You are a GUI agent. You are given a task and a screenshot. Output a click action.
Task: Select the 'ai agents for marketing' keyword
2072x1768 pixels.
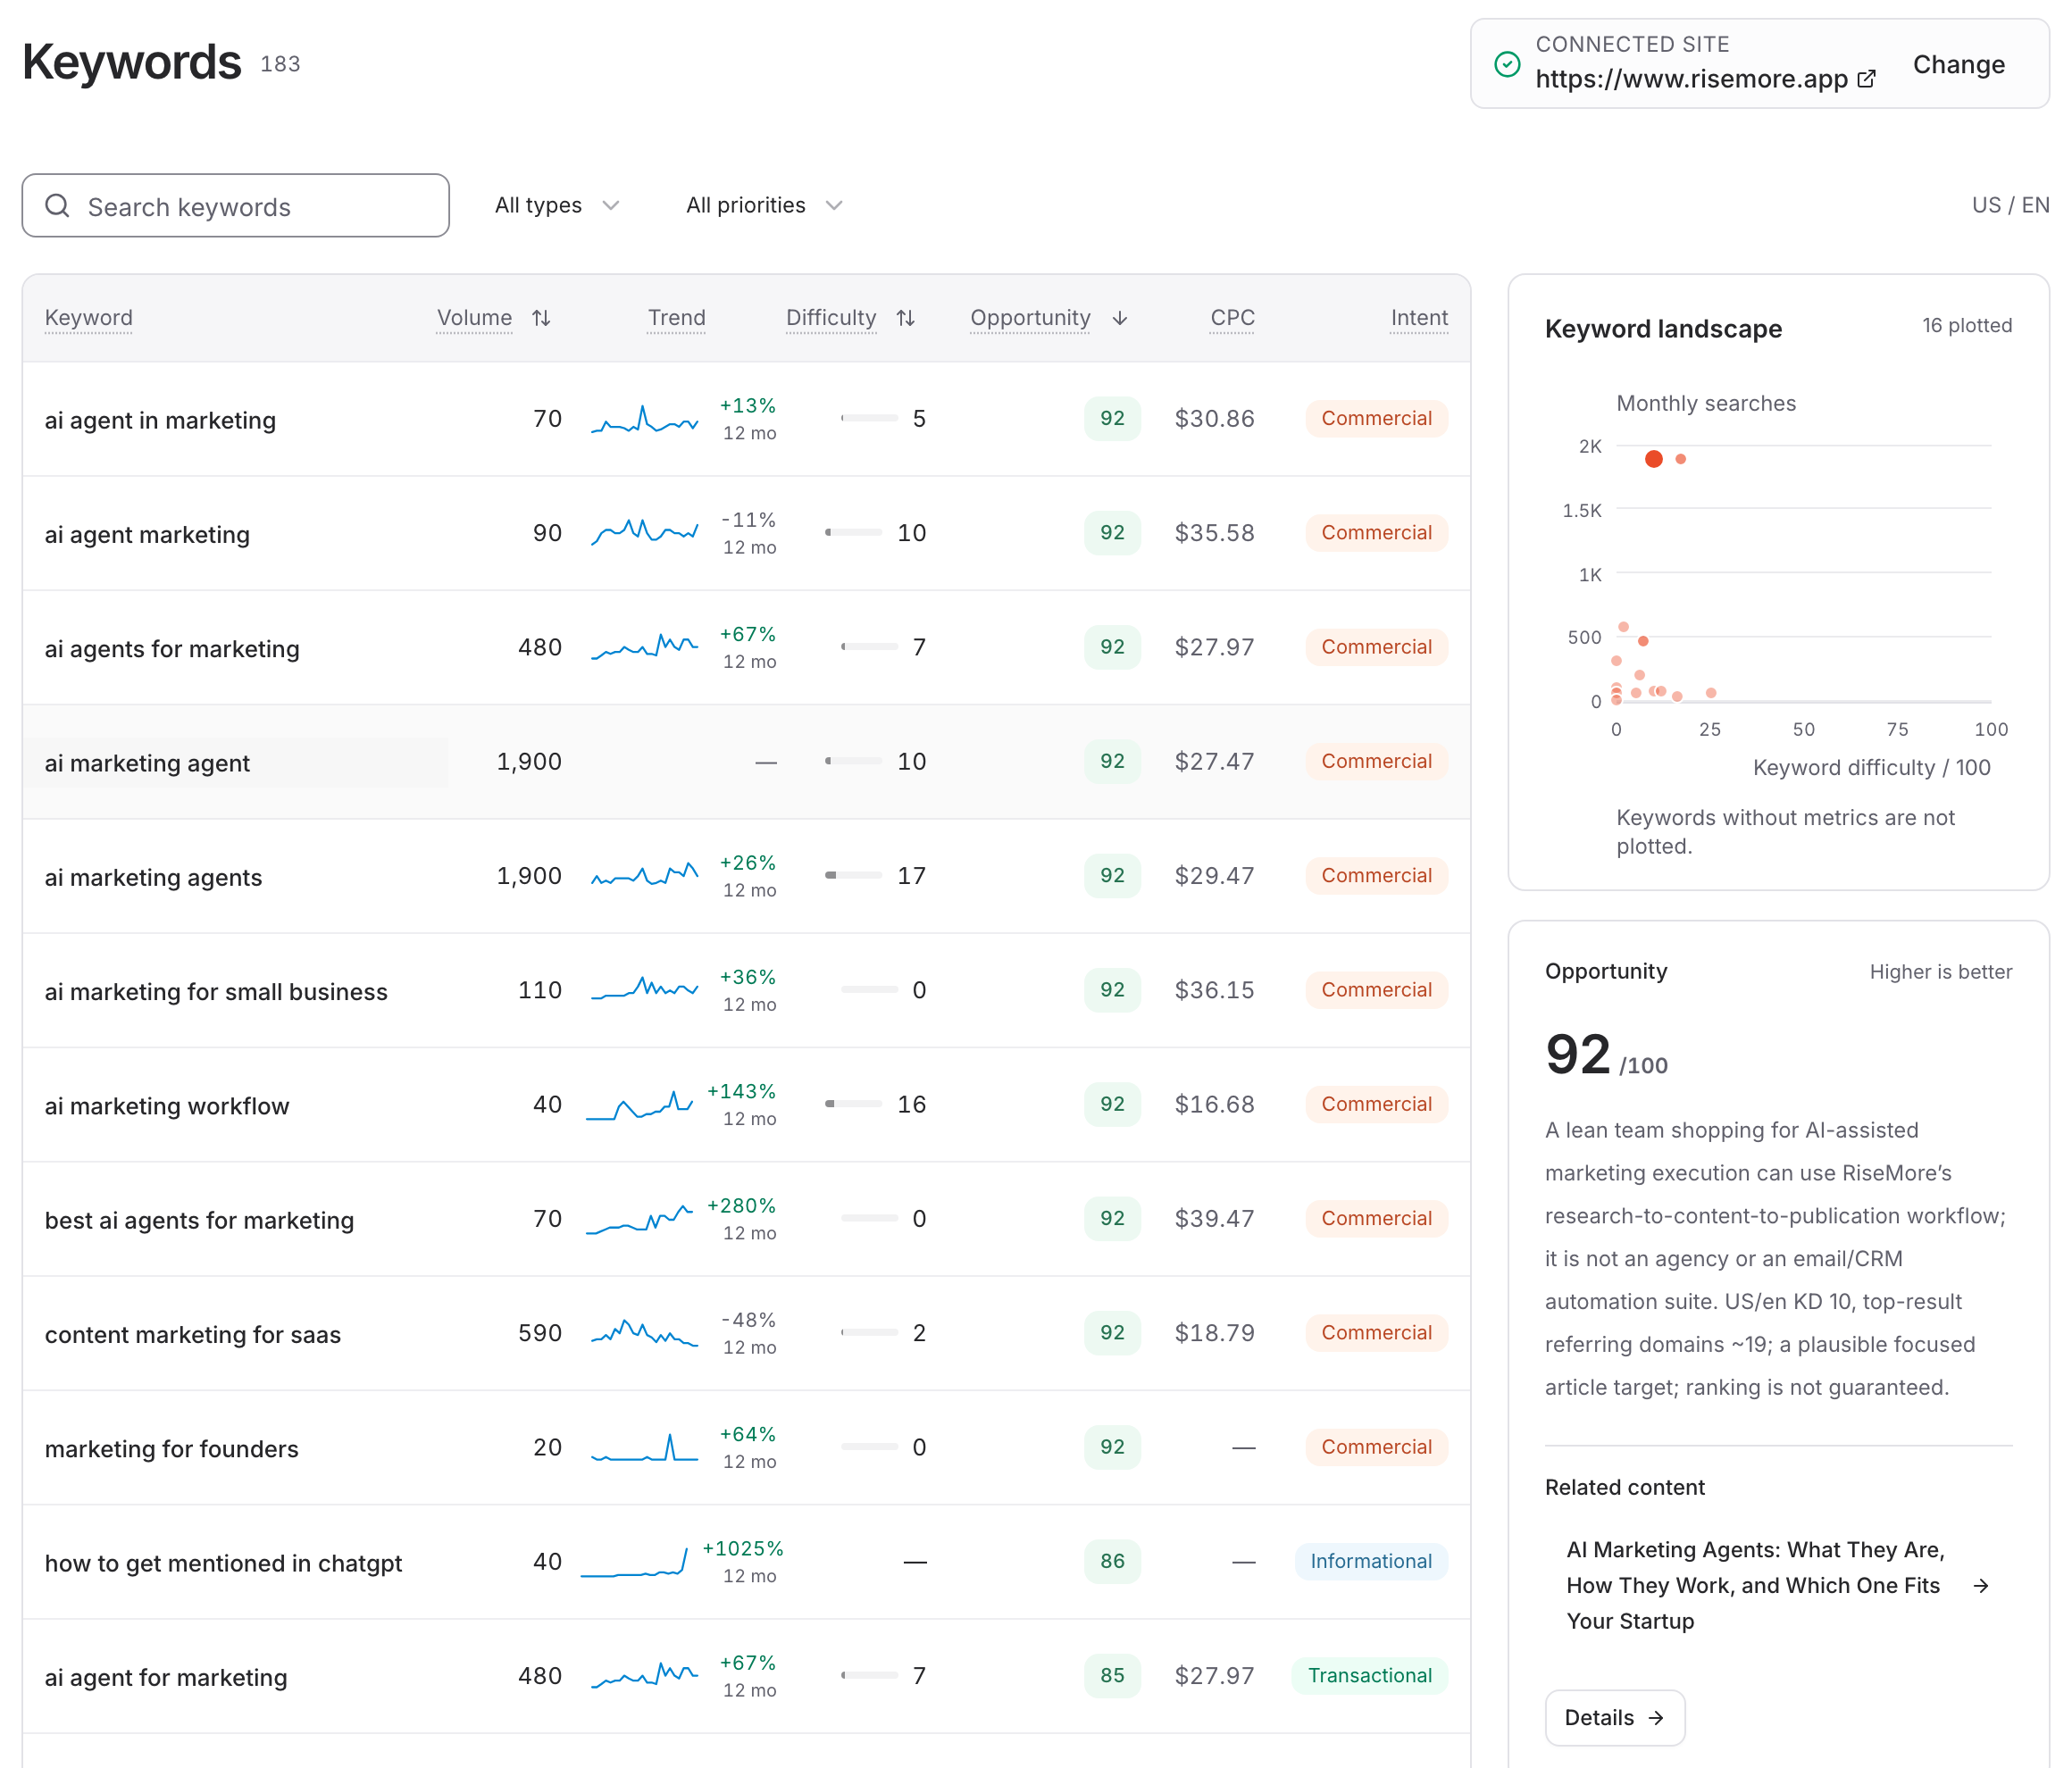[172, 649]
